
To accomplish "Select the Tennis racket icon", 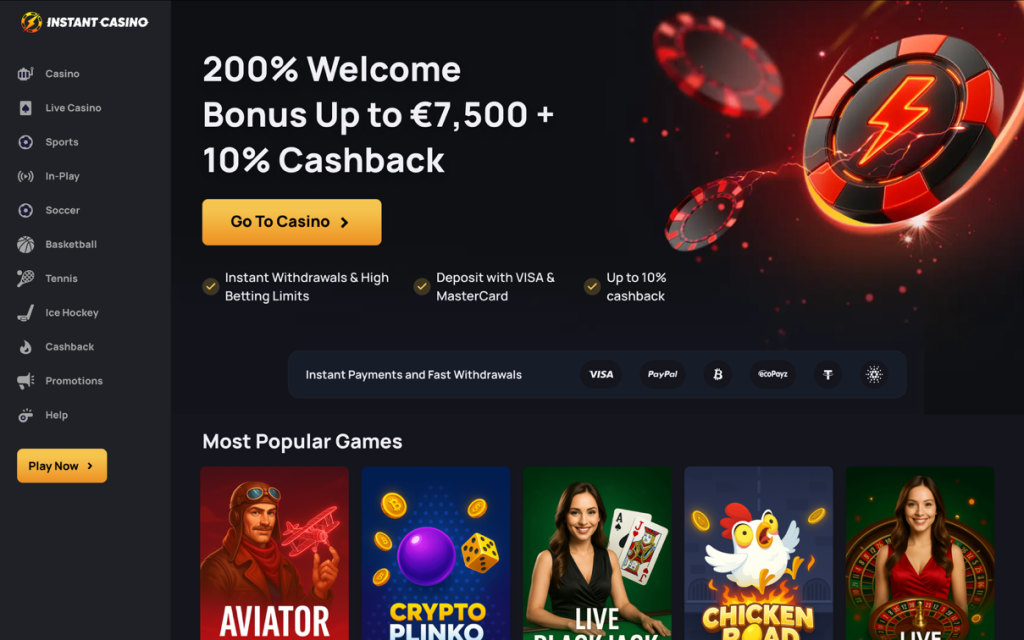I will point(25,278).
